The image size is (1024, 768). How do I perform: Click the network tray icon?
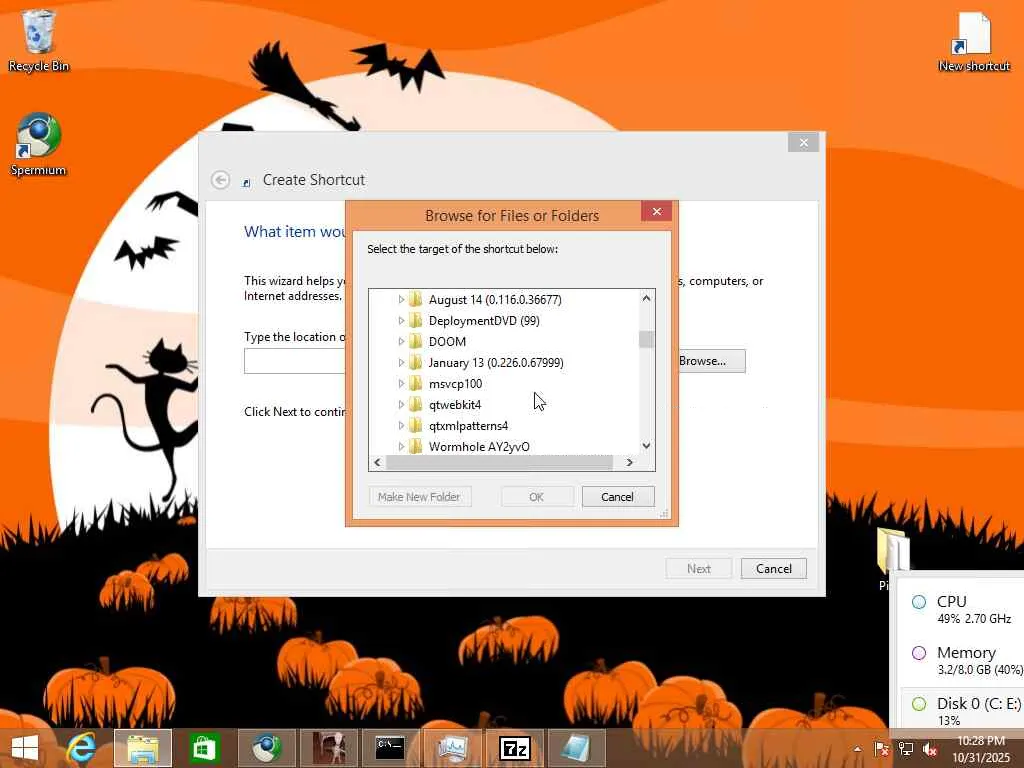click(x=906, y=749)
